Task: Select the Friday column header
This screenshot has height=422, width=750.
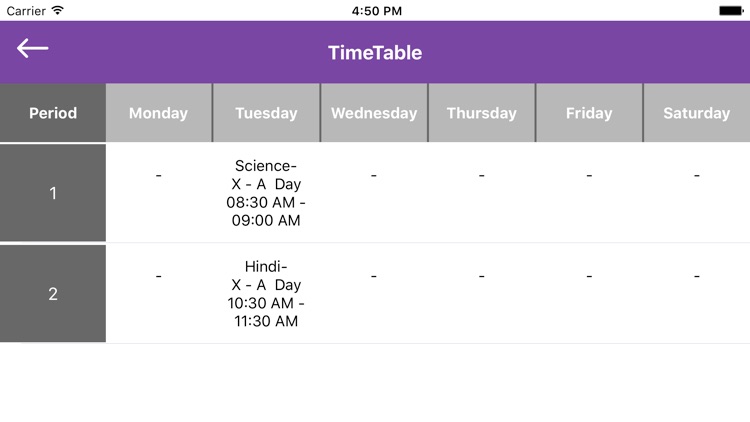Action: (x=589, y=113)
